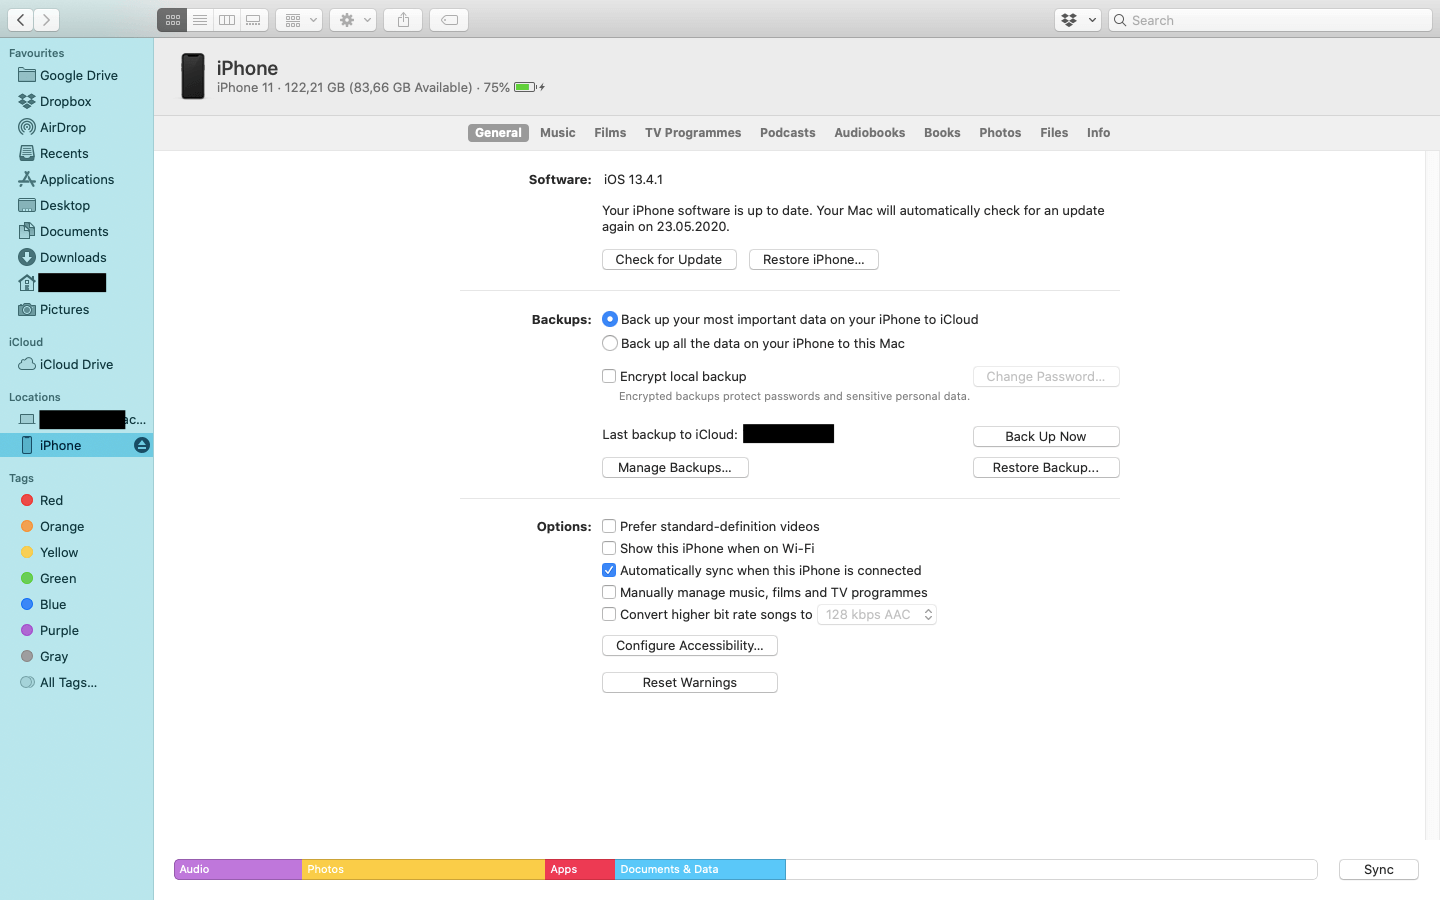Select gallery view toolbar icon

pos(254,20)
